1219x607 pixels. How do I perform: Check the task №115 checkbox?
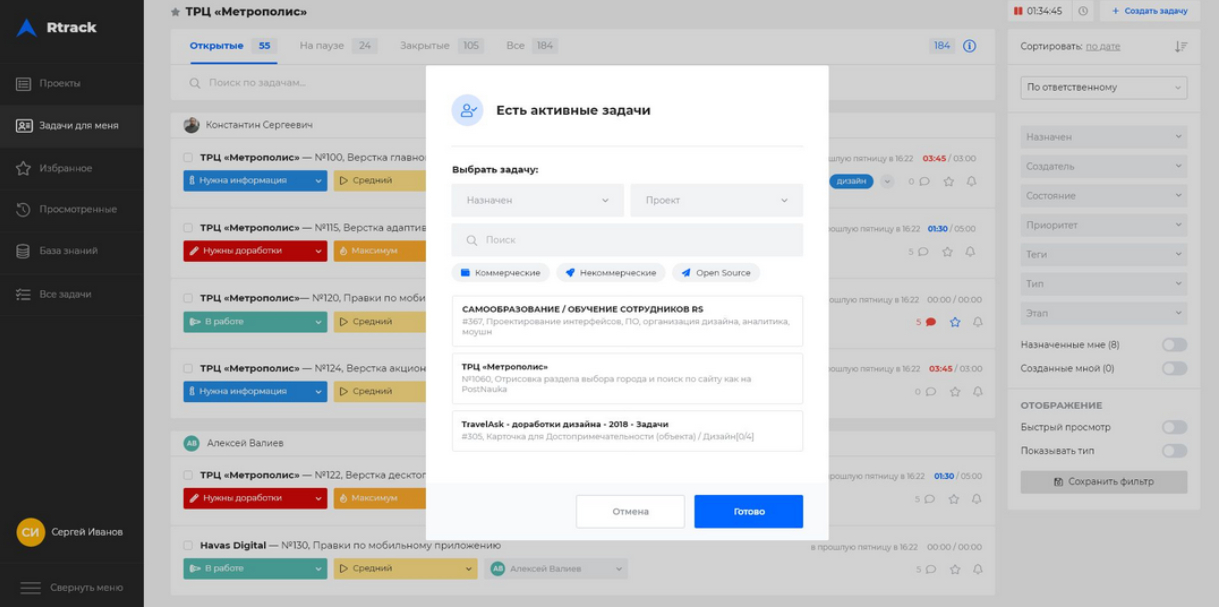[x=188, y=228]
